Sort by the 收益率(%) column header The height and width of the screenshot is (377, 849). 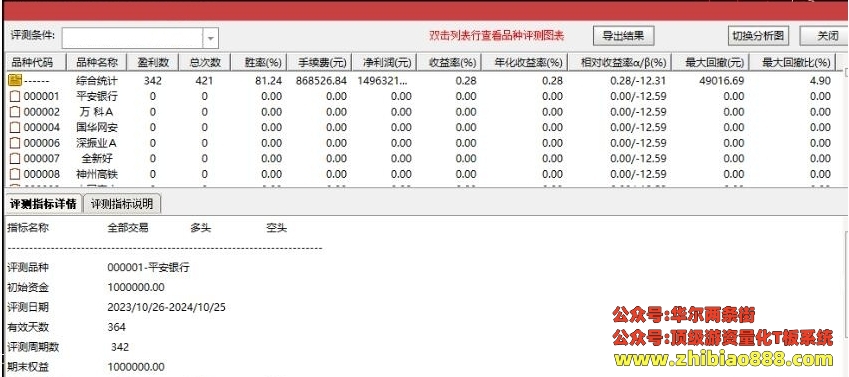click(x=449, y=63)
